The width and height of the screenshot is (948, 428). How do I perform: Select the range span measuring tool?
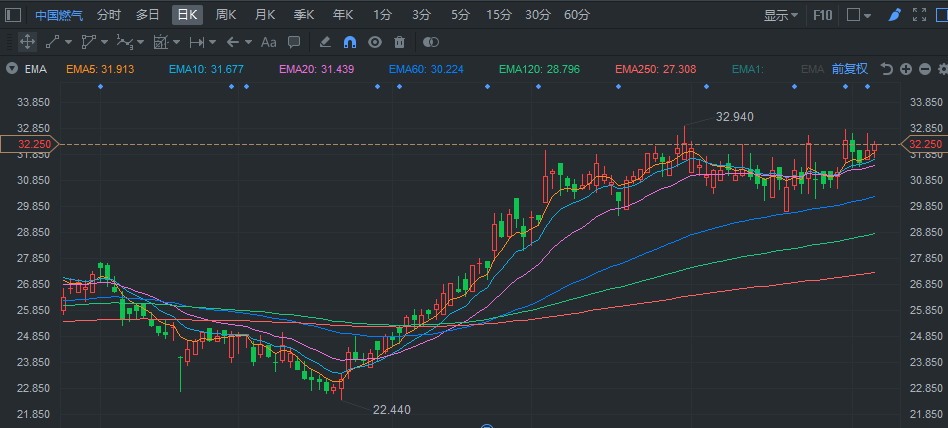[197, 42]
